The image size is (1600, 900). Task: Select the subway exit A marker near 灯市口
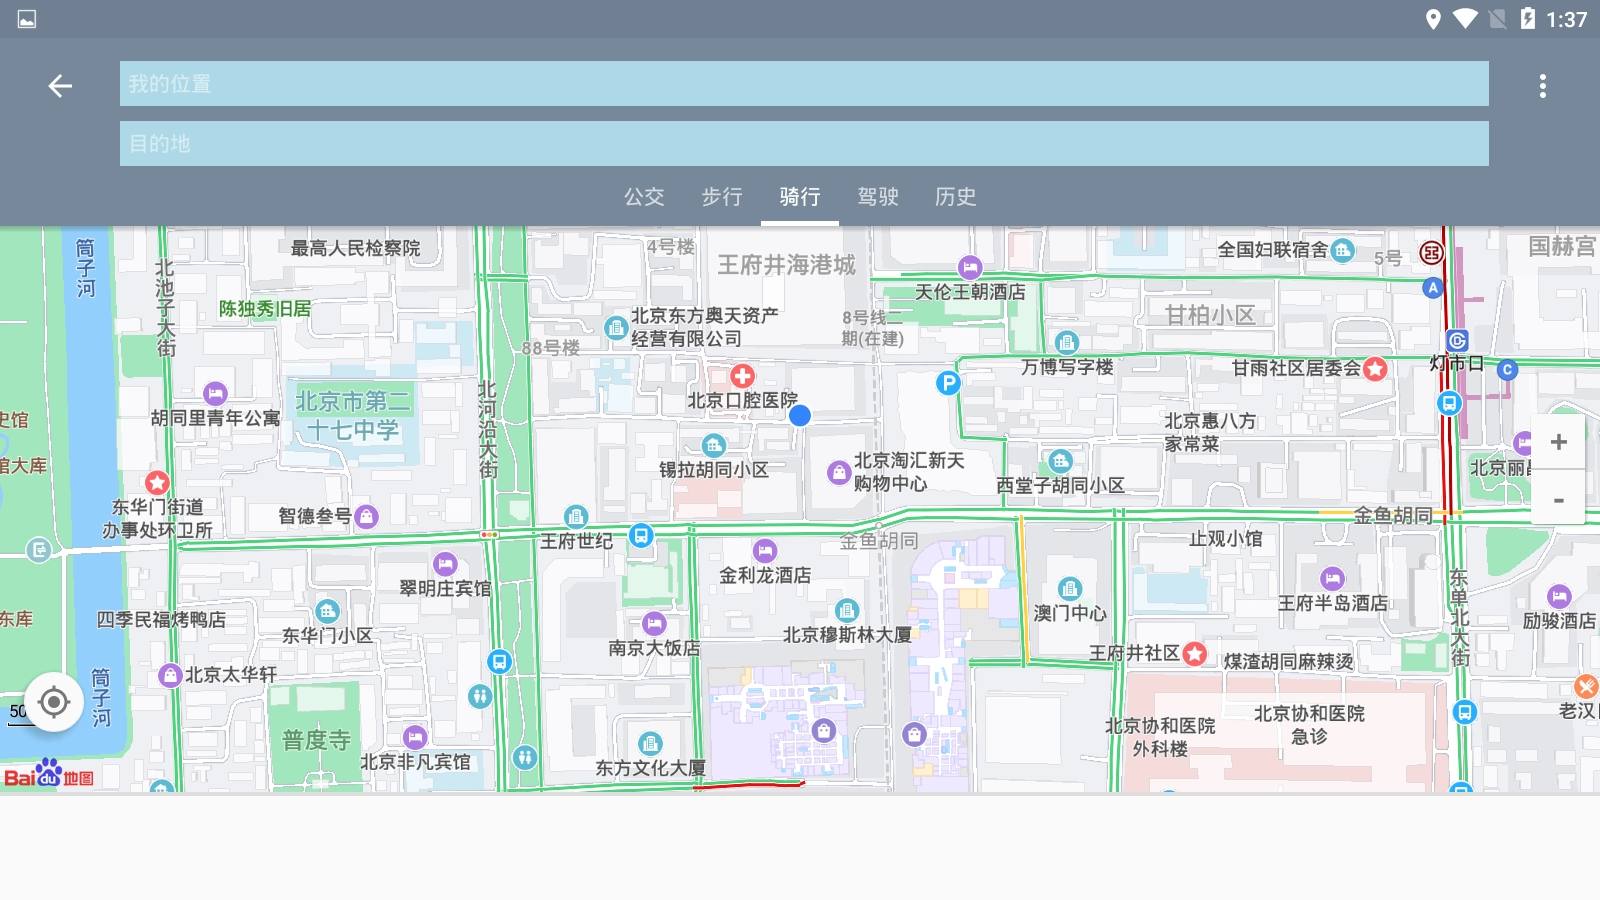tap(1432, 288)
